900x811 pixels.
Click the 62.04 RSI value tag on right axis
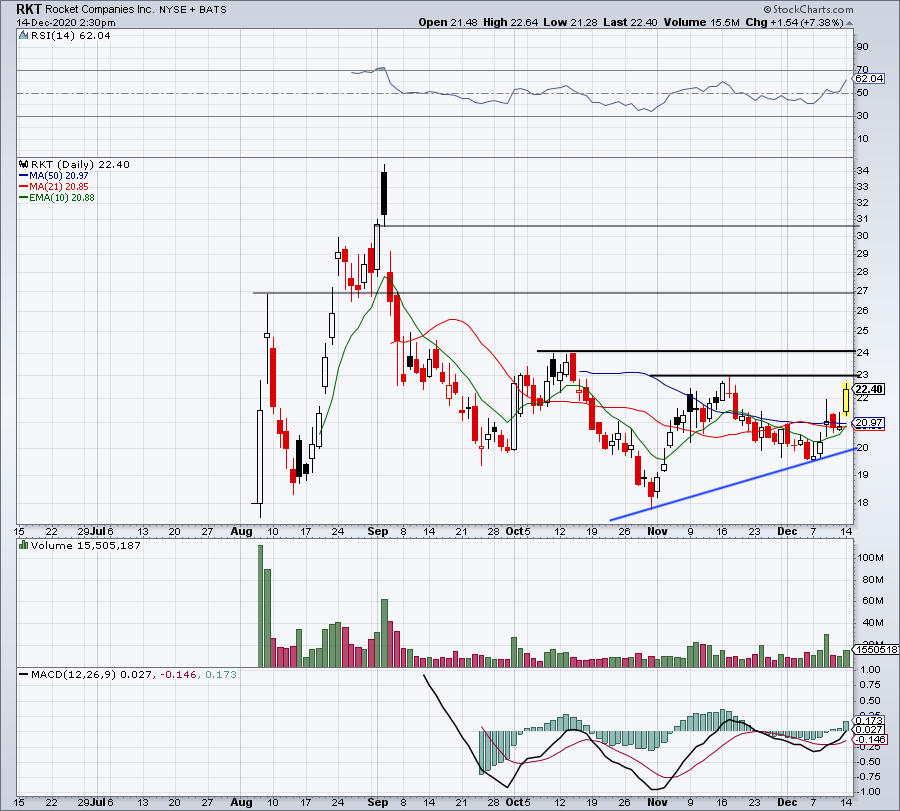[869, 79]
